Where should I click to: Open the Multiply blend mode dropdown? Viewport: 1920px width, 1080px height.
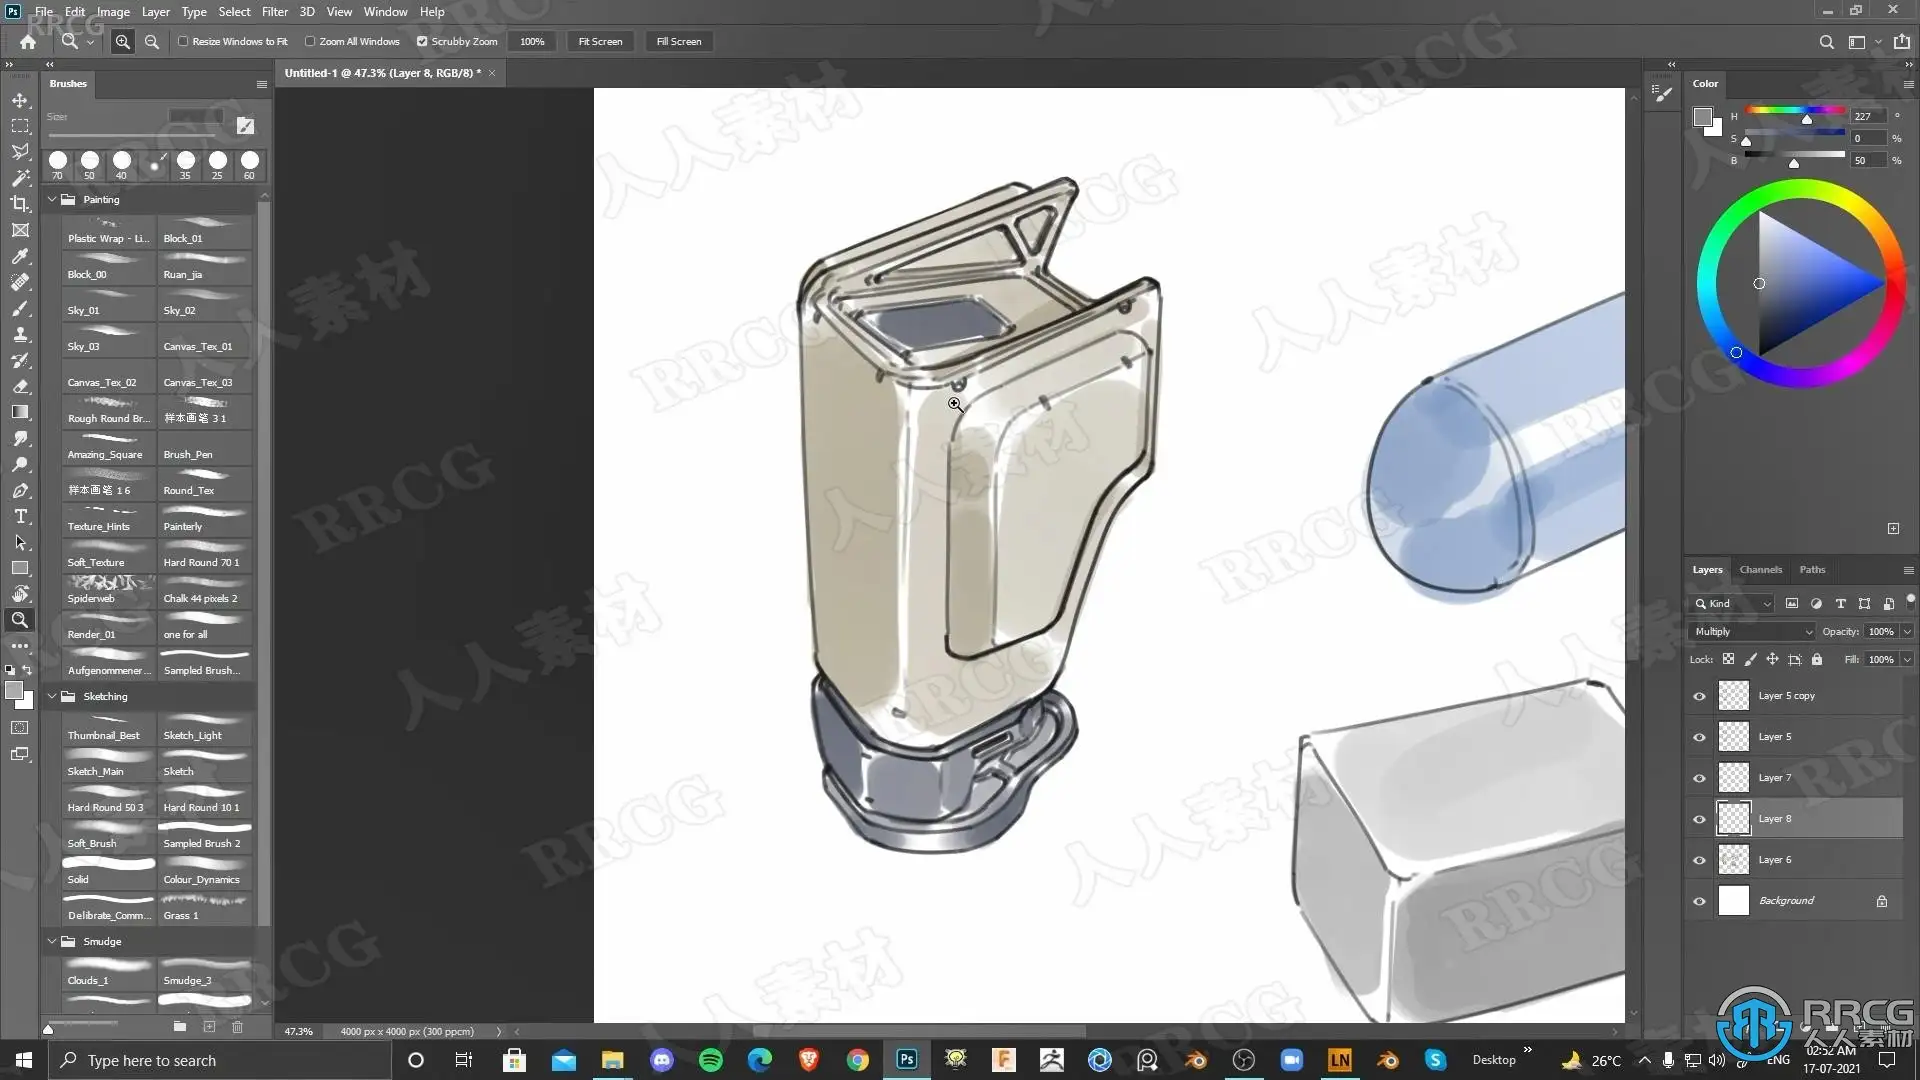tap(1753, 632)
